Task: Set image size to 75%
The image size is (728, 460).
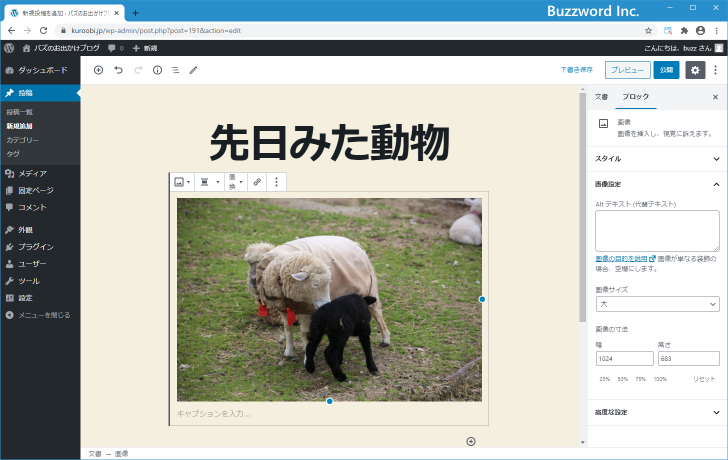Action: tap(640, 379)
